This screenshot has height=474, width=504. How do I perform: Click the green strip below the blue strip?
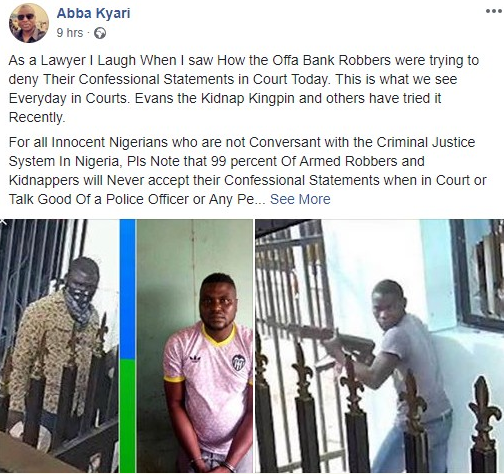pyautogui.click(x=128, y=416)
